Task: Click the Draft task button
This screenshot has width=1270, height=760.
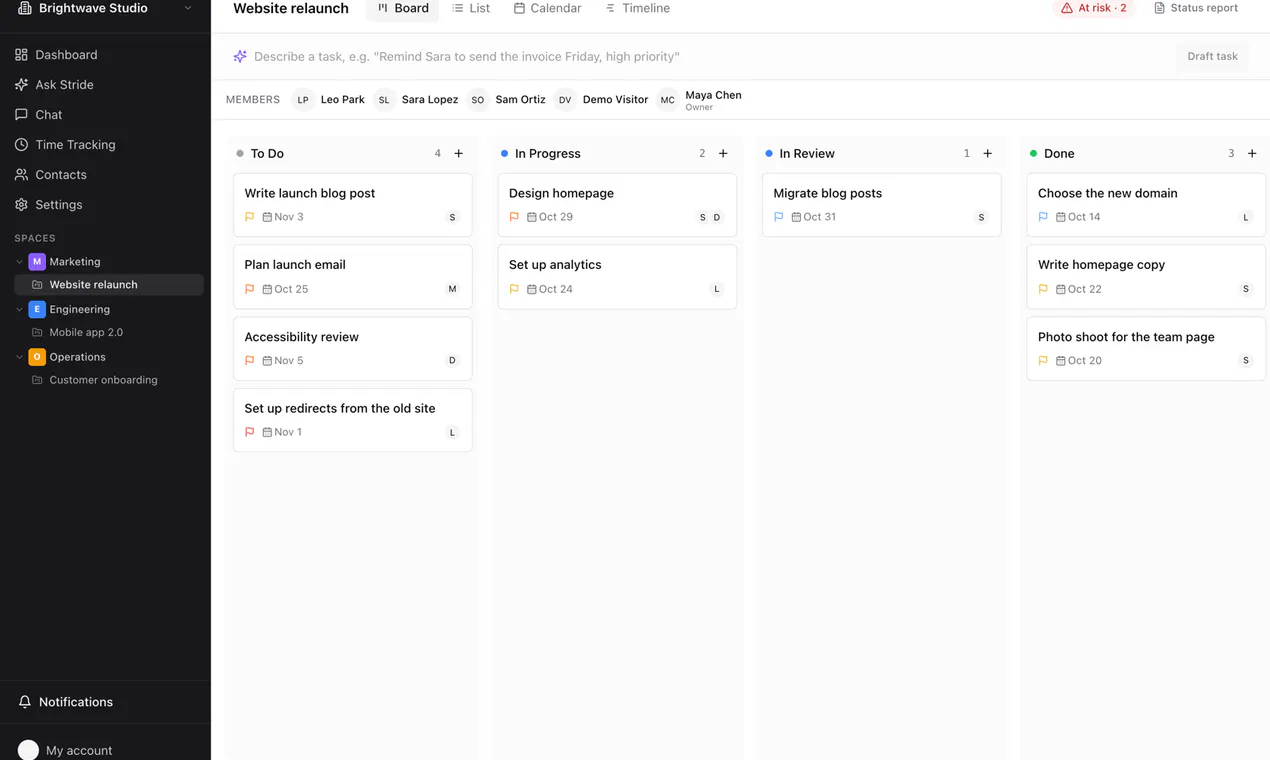Action: [1212, 57]
